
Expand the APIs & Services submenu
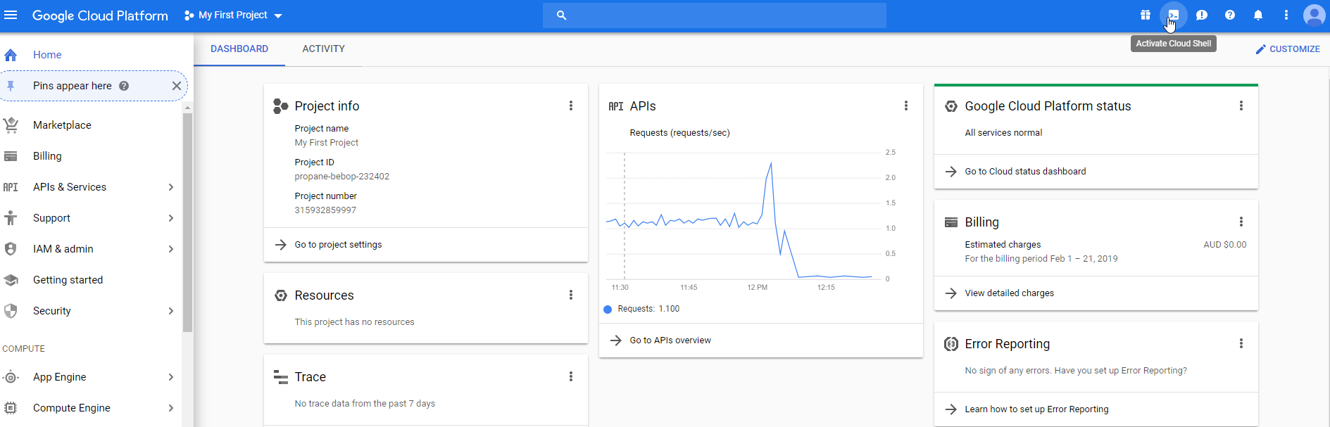click(170, 187)
